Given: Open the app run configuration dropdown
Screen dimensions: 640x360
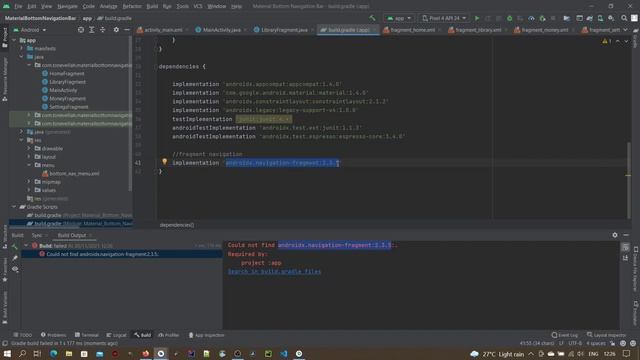Looking at the screenshot, I should [399, 18].
